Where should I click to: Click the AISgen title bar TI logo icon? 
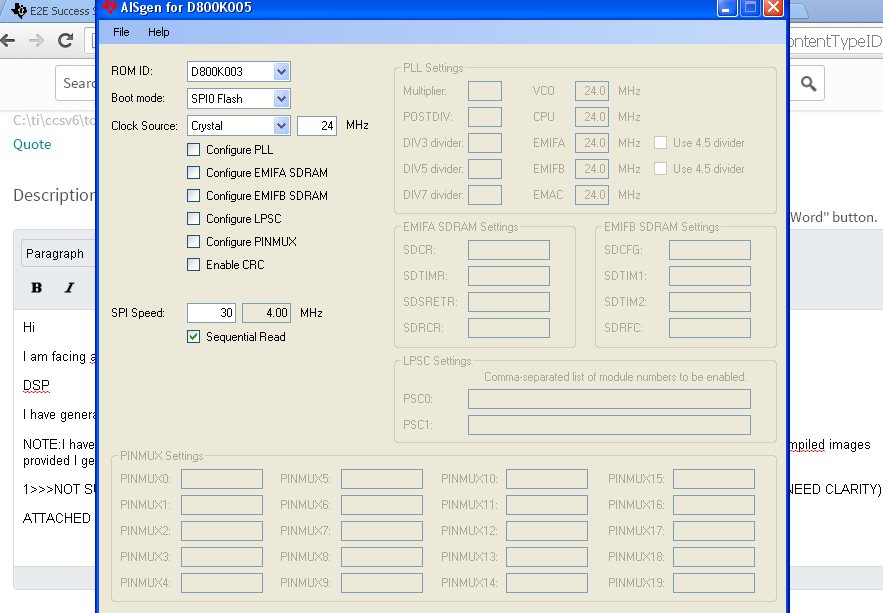pos(109,7)
